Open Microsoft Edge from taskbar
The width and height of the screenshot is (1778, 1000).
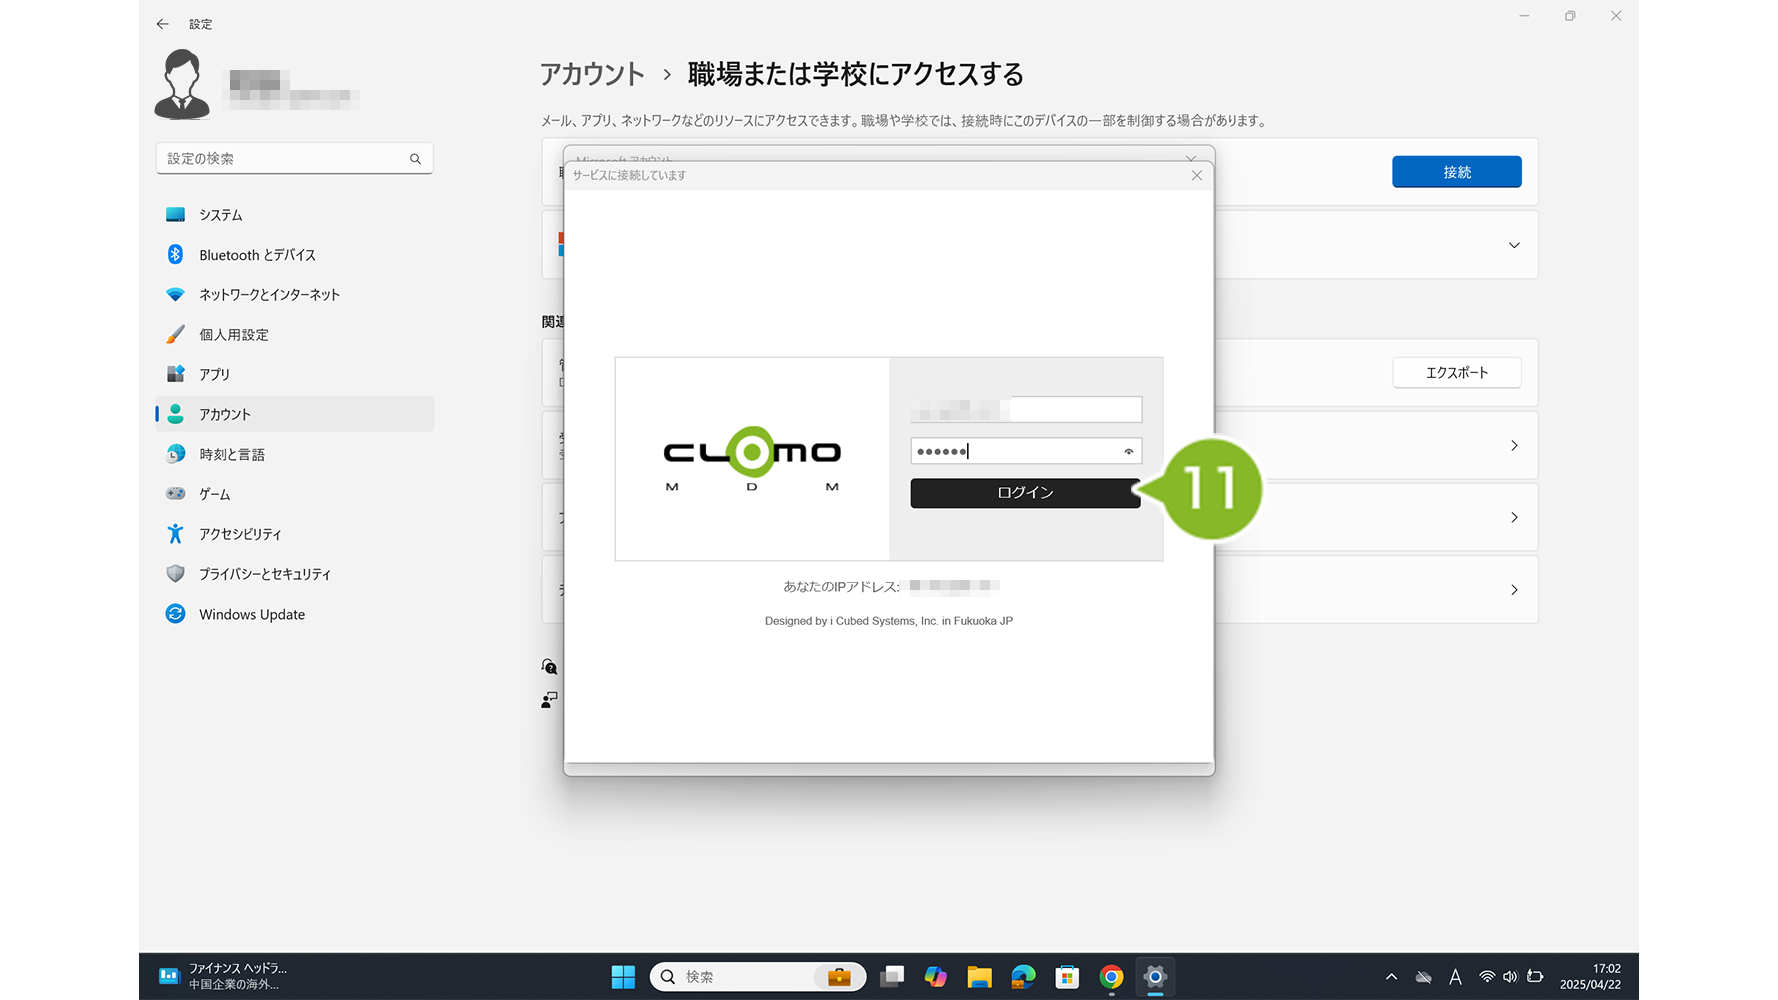pyautogui.click(x=1023, y=977)
